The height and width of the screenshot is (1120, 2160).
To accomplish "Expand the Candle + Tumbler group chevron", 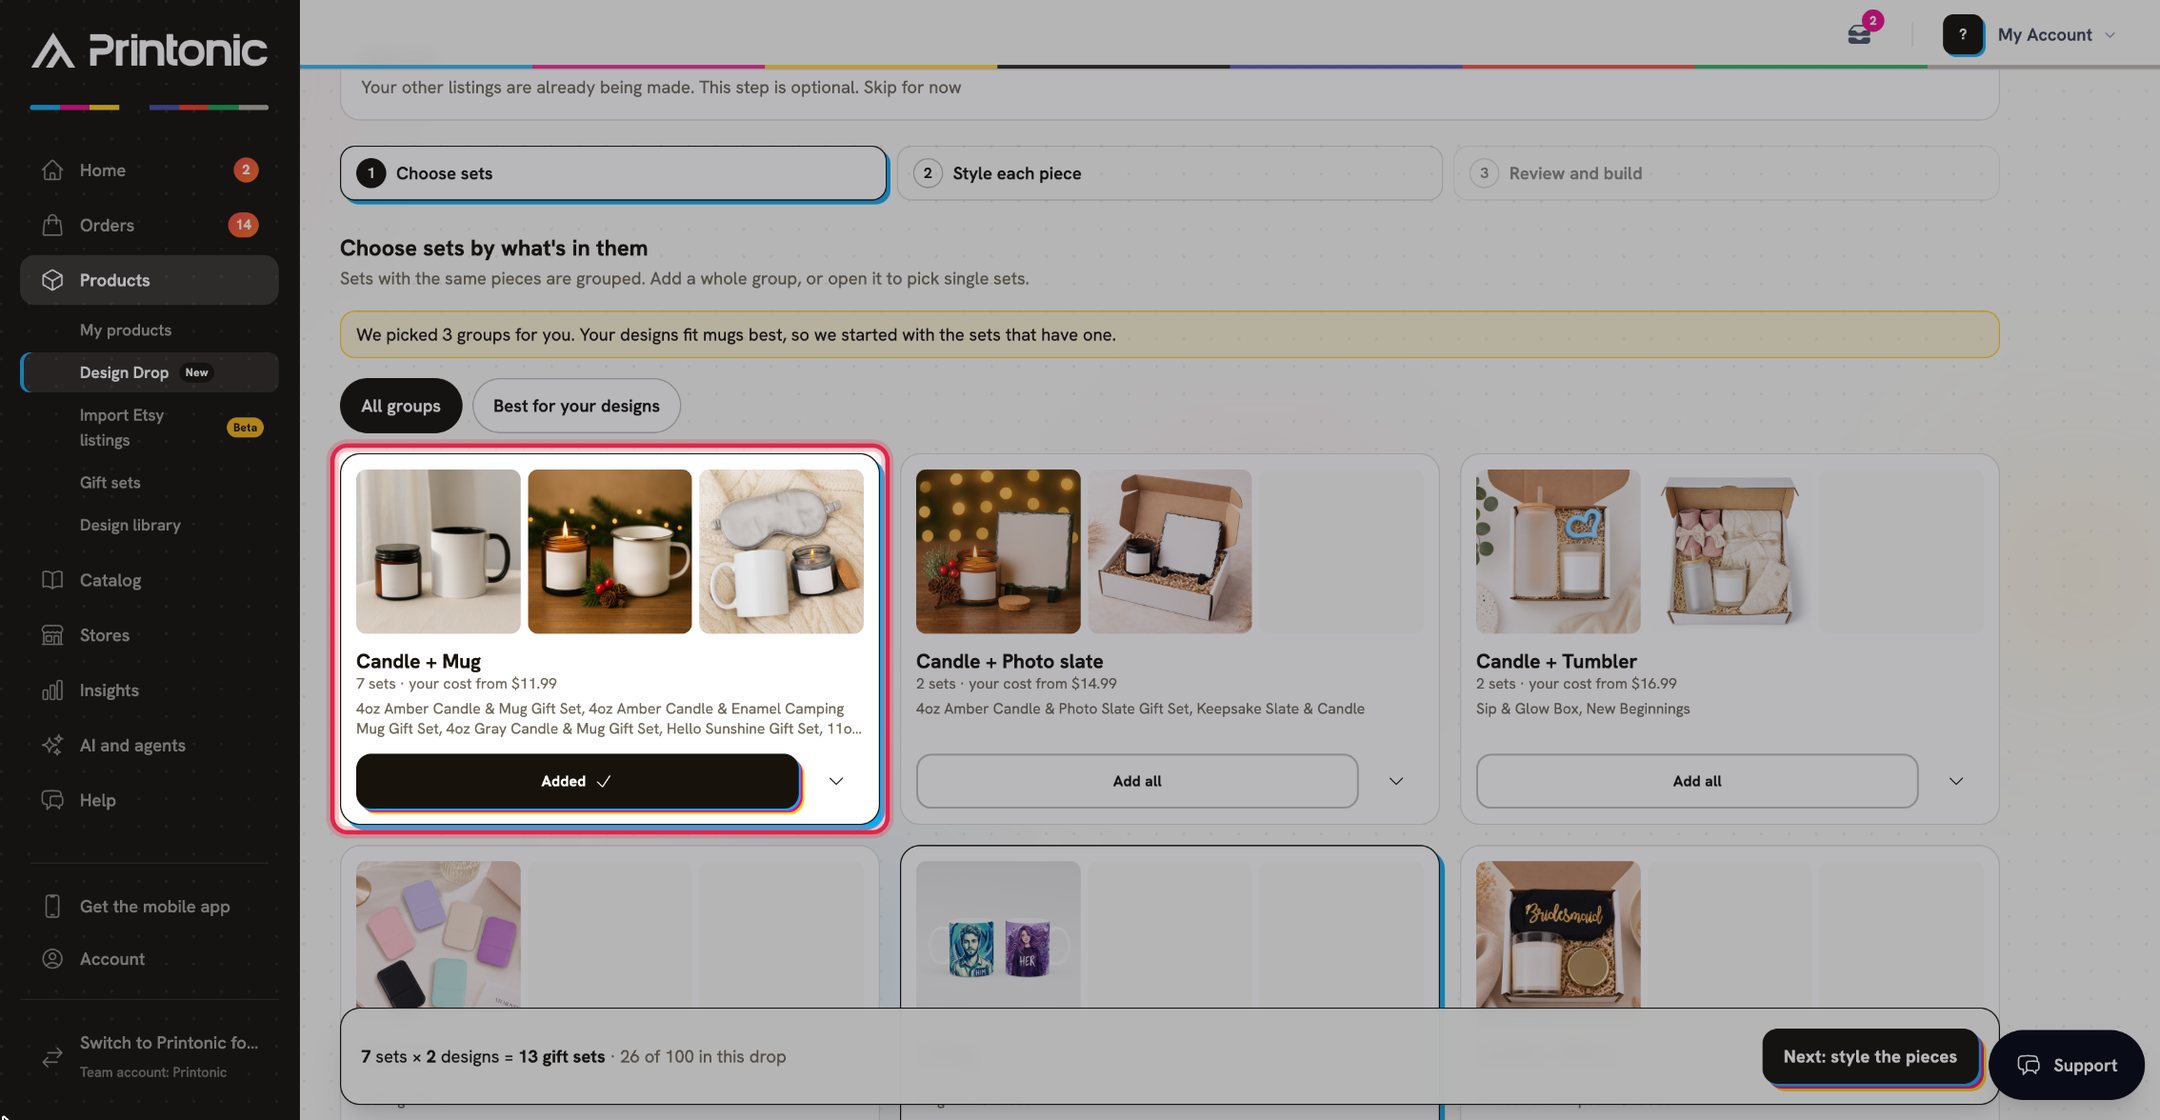I will coord(1956,781).
